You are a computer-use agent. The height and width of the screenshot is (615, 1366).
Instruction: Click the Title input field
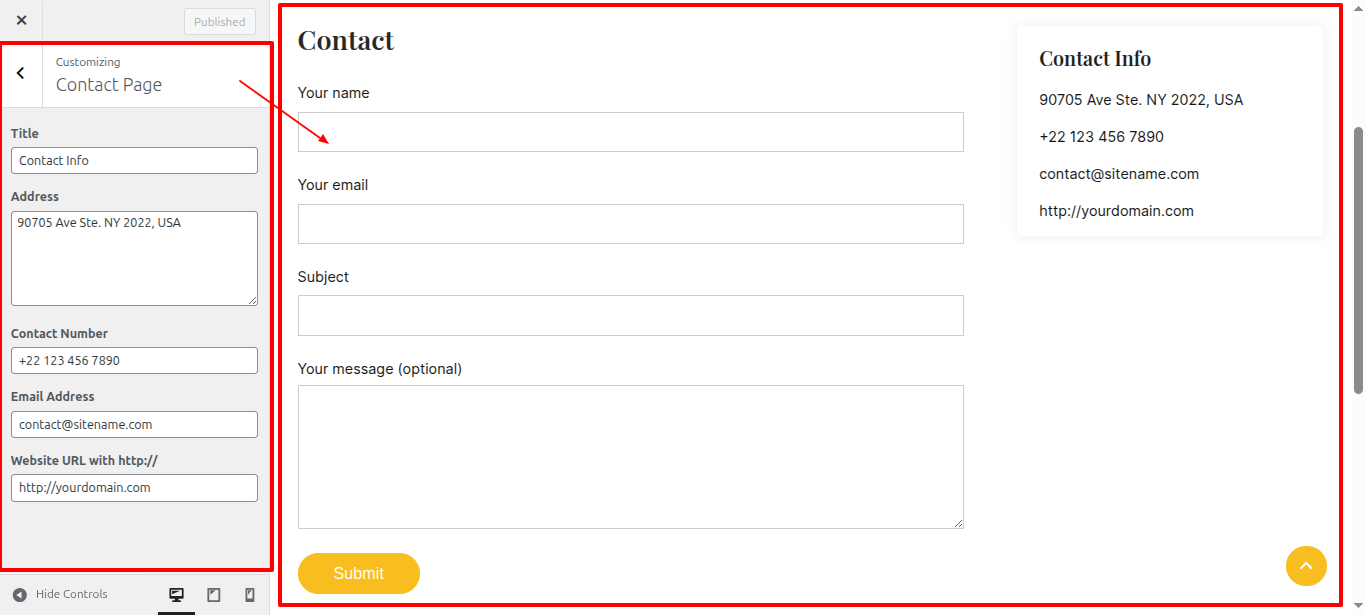tap(134, 160)
